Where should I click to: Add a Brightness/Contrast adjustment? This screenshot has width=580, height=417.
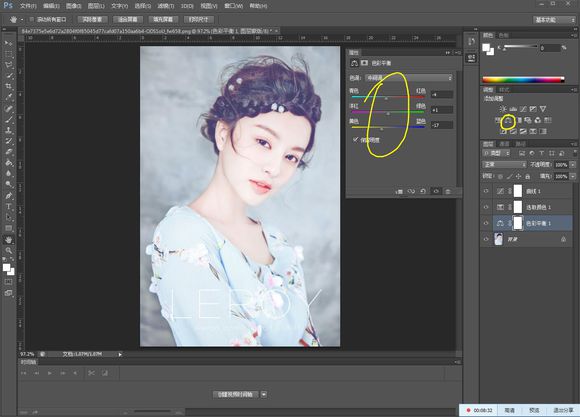point(503,109)
